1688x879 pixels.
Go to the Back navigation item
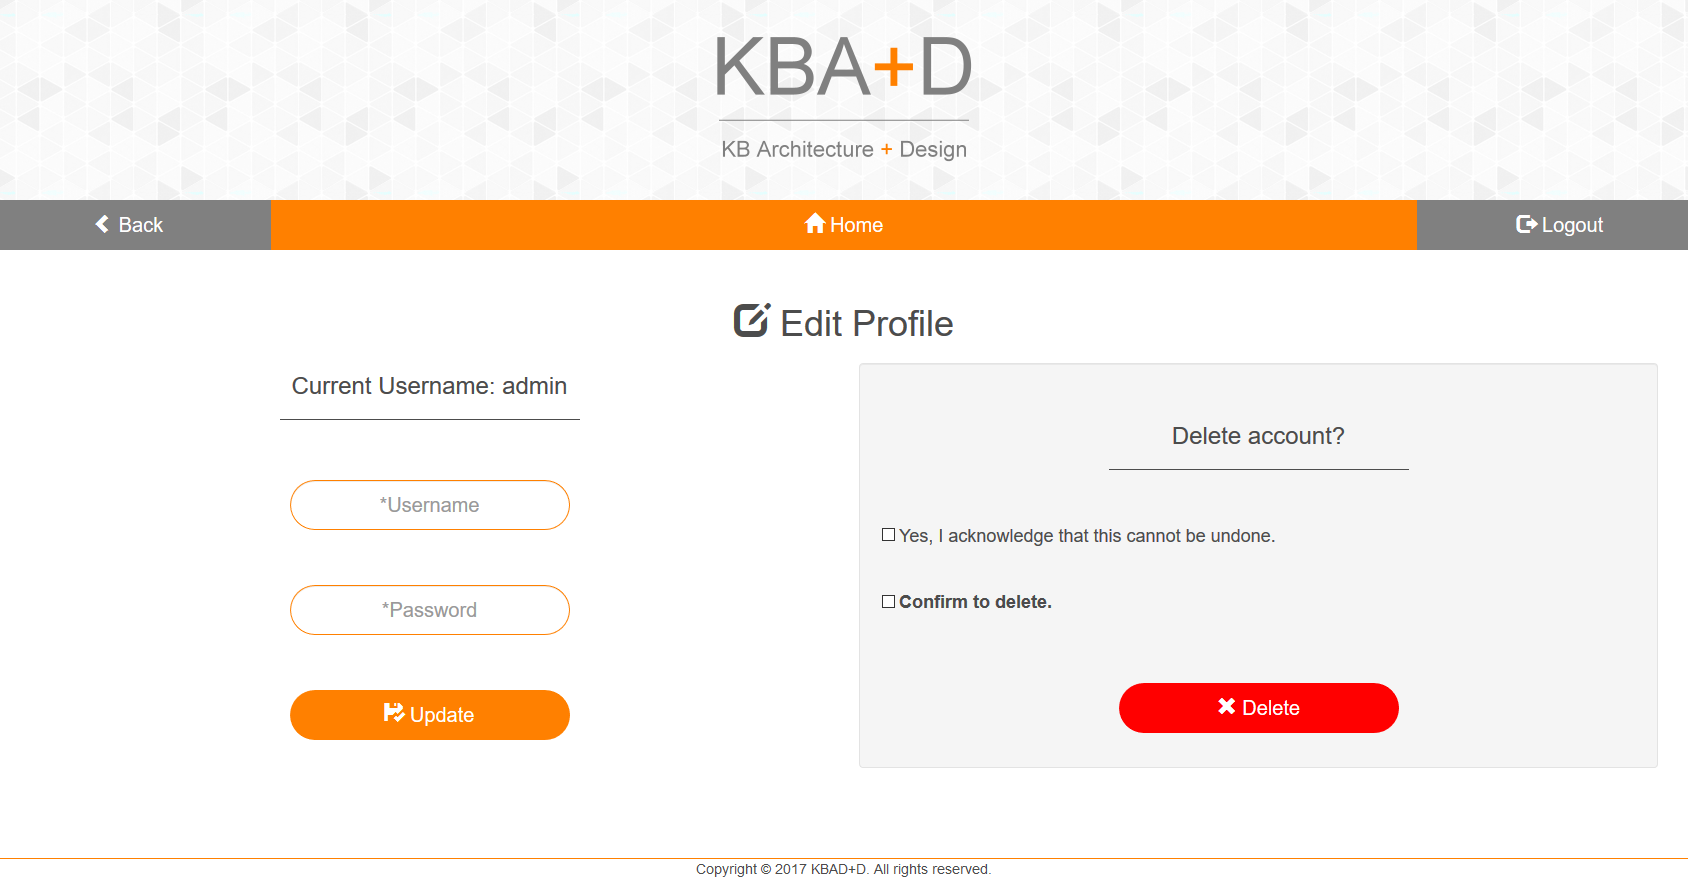tap(135, 225)
